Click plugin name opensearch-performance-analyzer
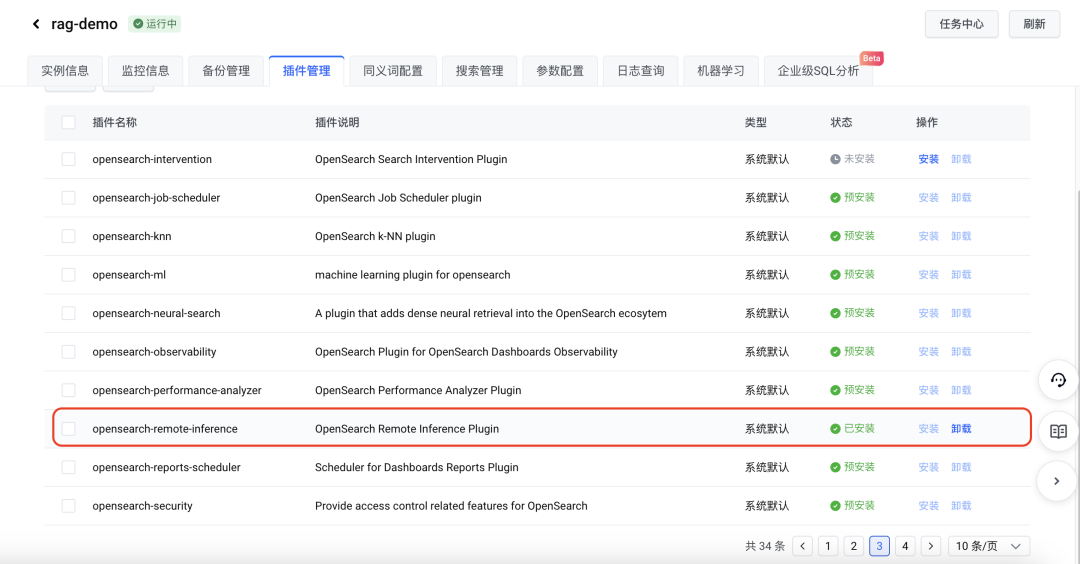The height and width of the screenshot is (564, 1080). [177, 390]
